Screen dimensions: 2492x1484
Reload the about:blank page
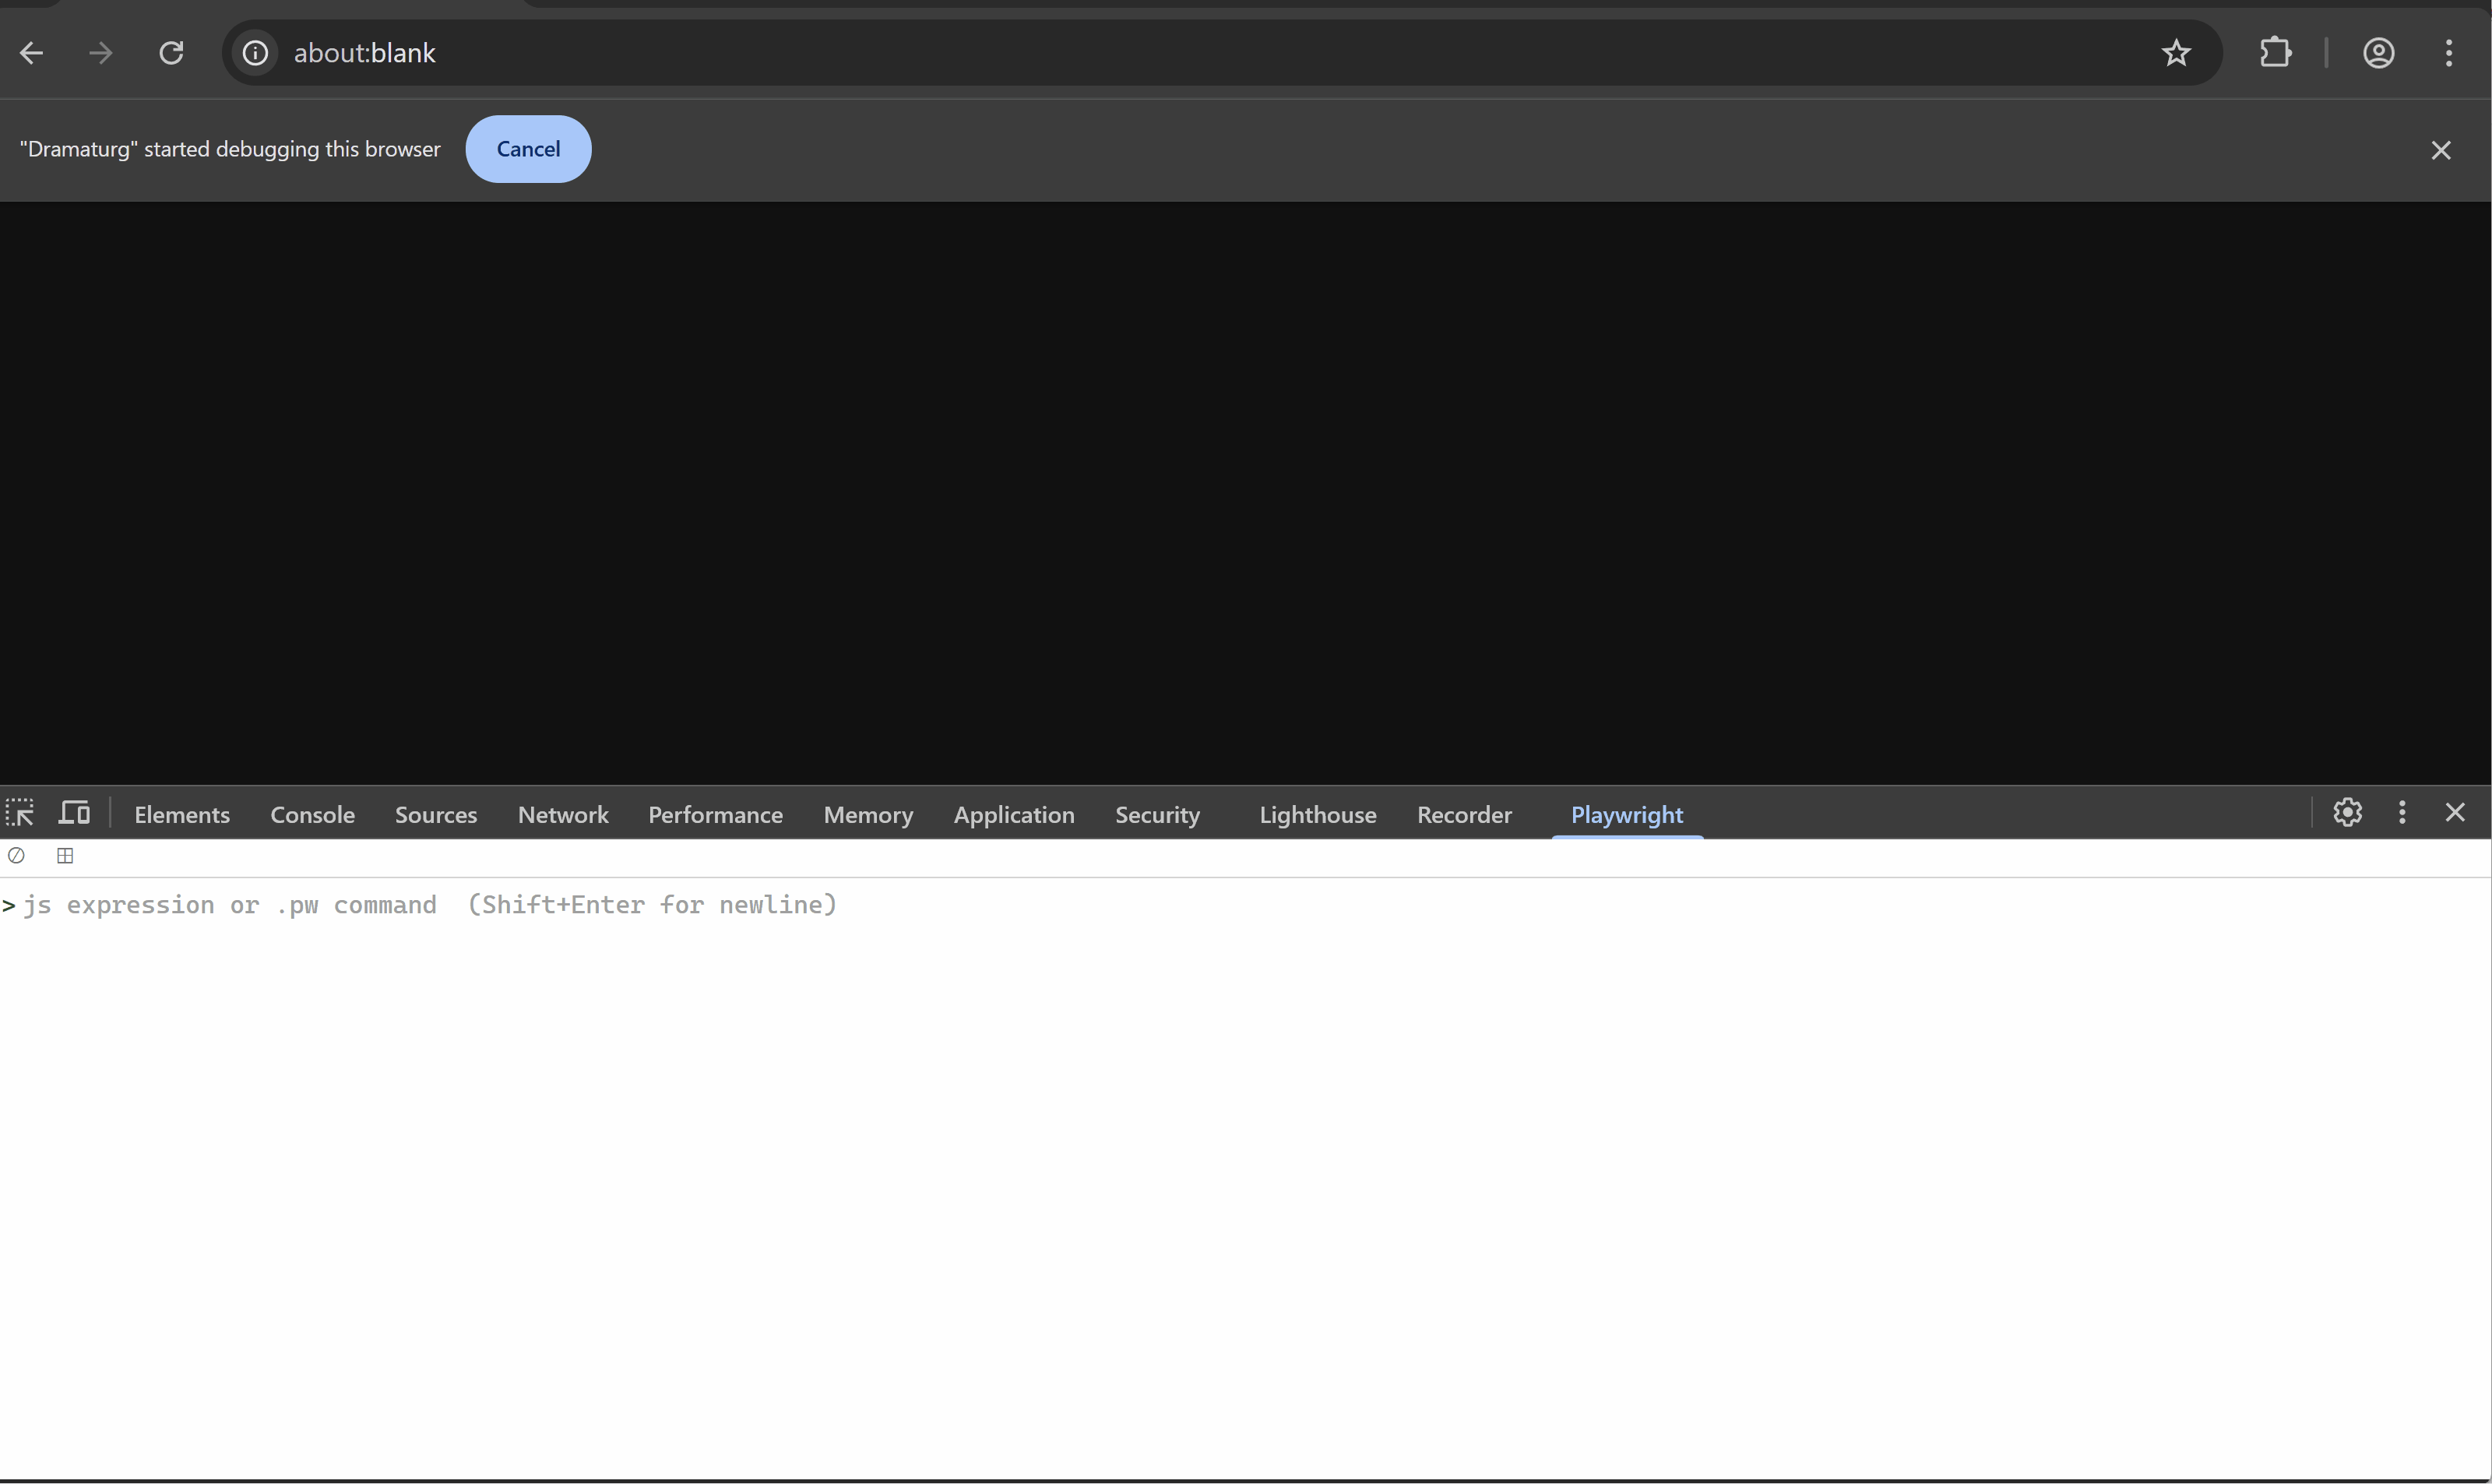click(x=171, y=53)
